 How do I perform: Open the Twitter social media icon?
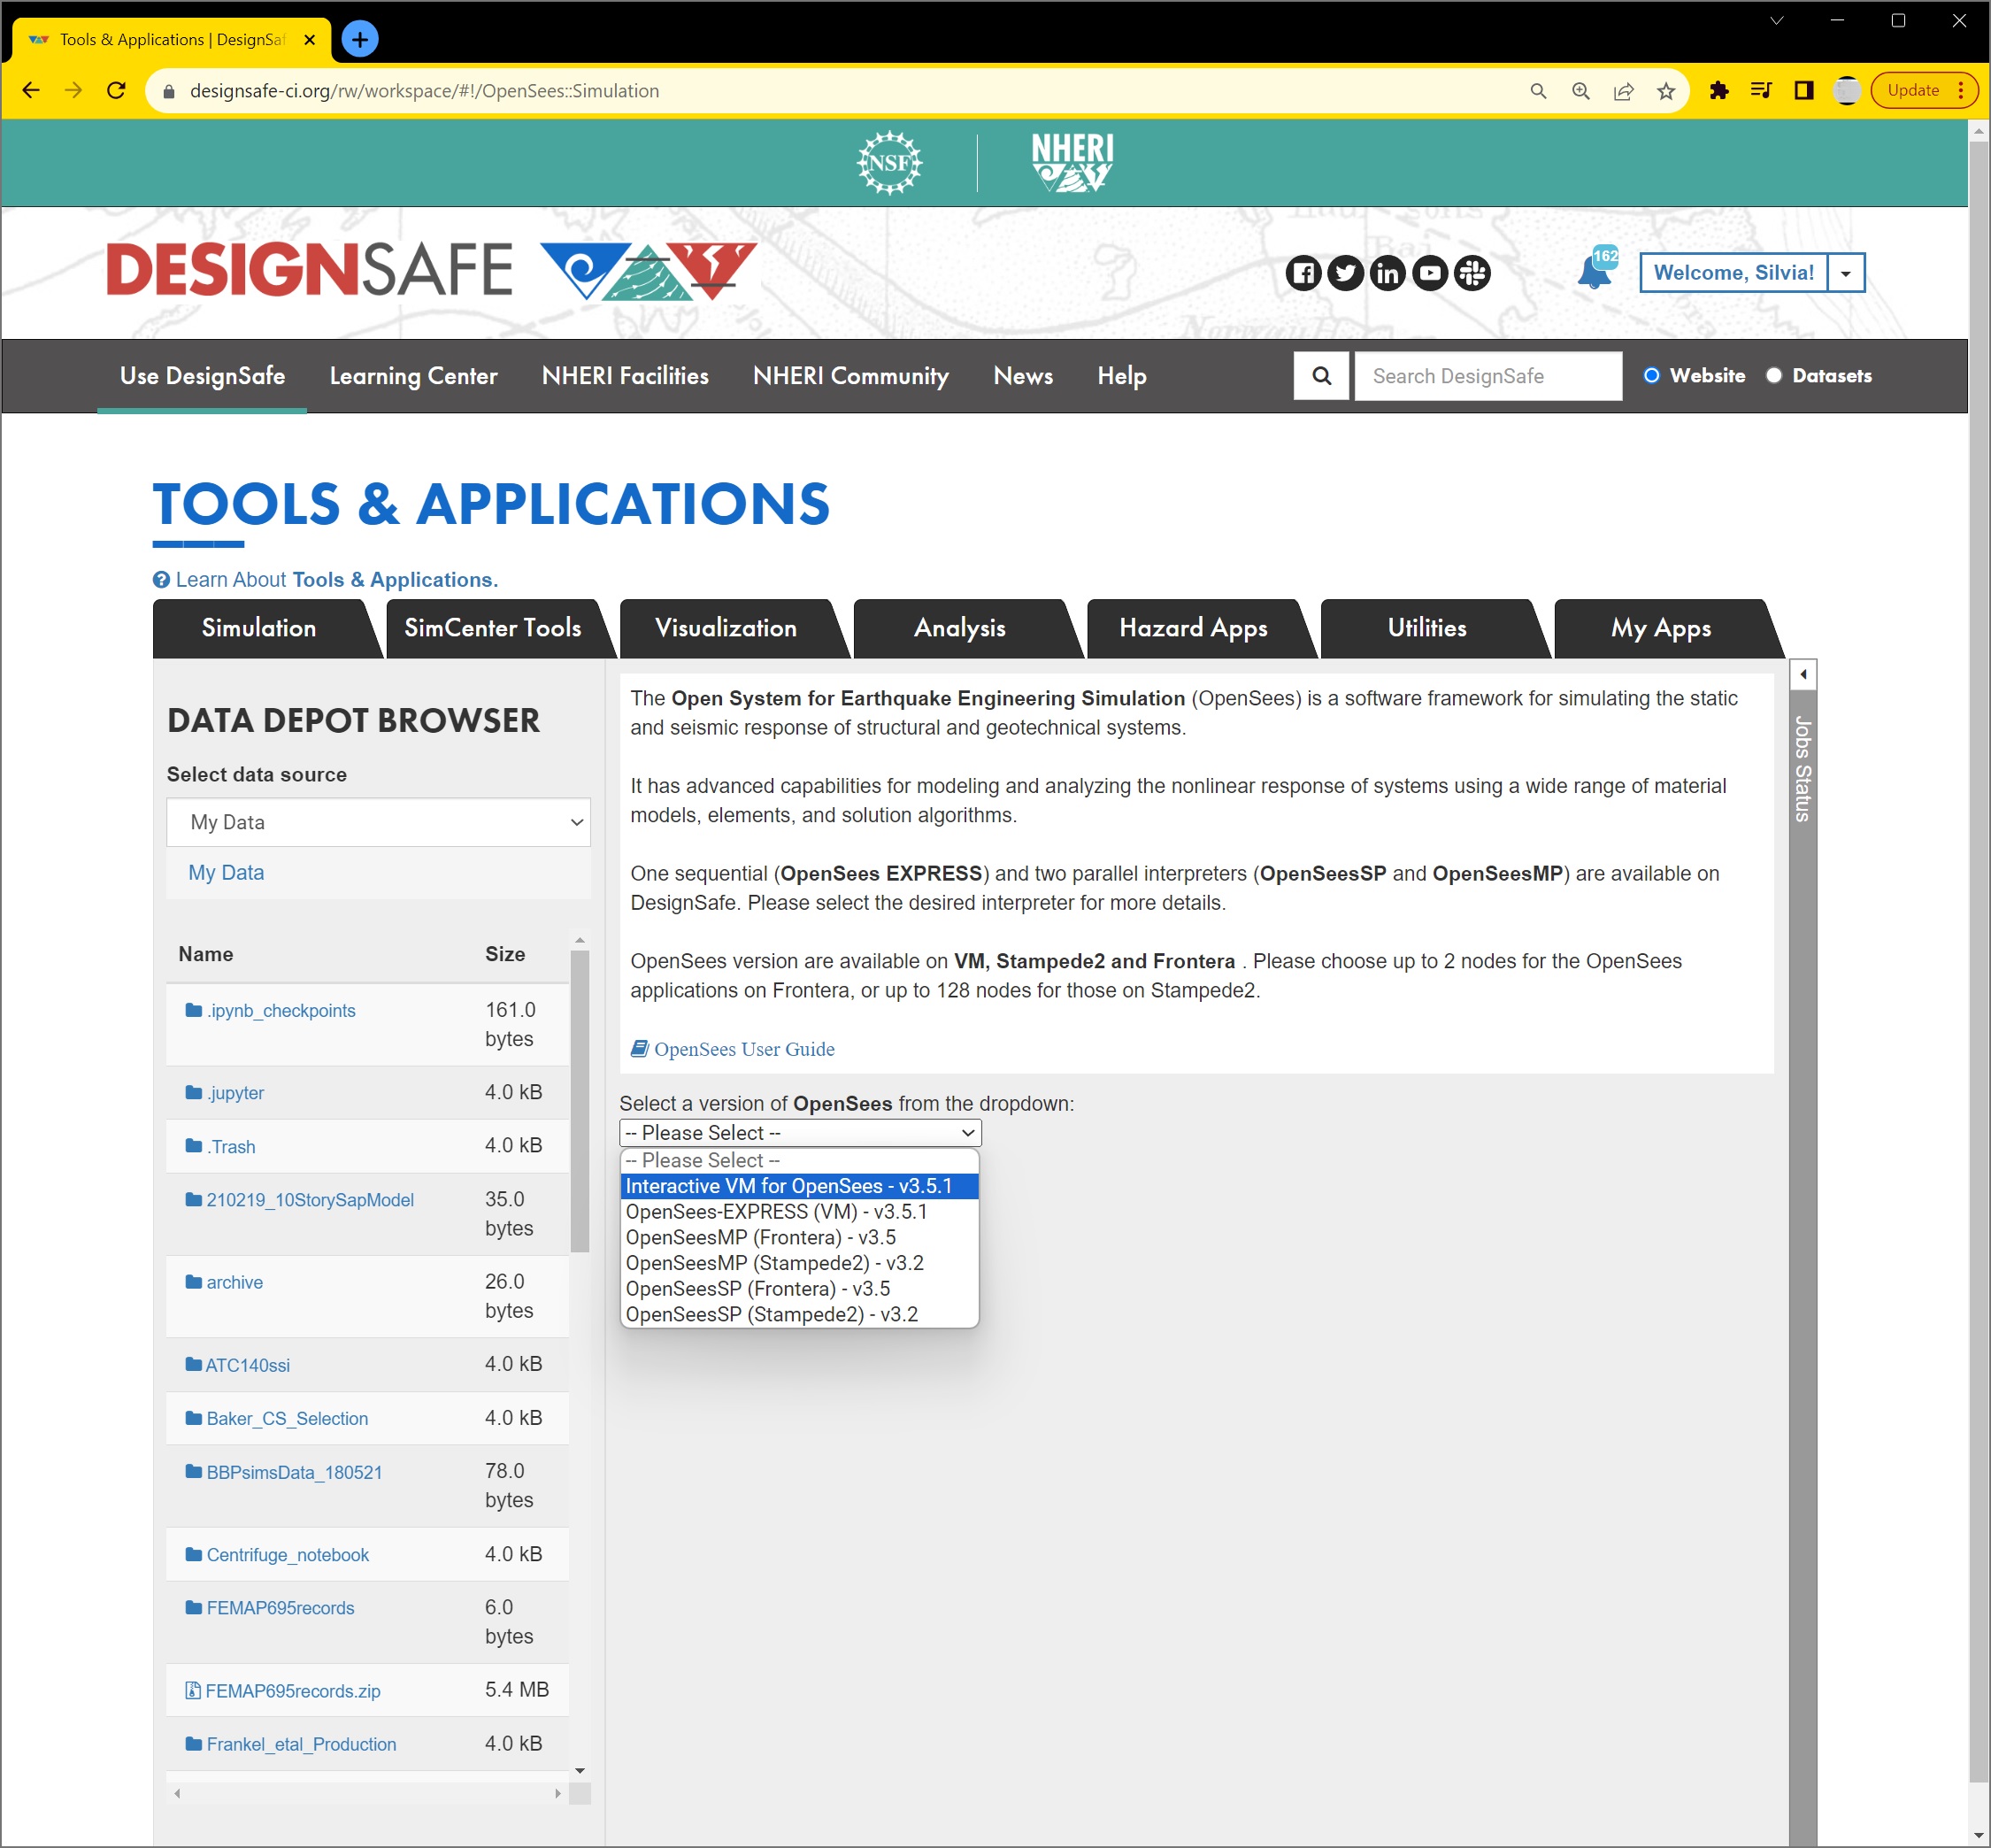[1346, 272]
